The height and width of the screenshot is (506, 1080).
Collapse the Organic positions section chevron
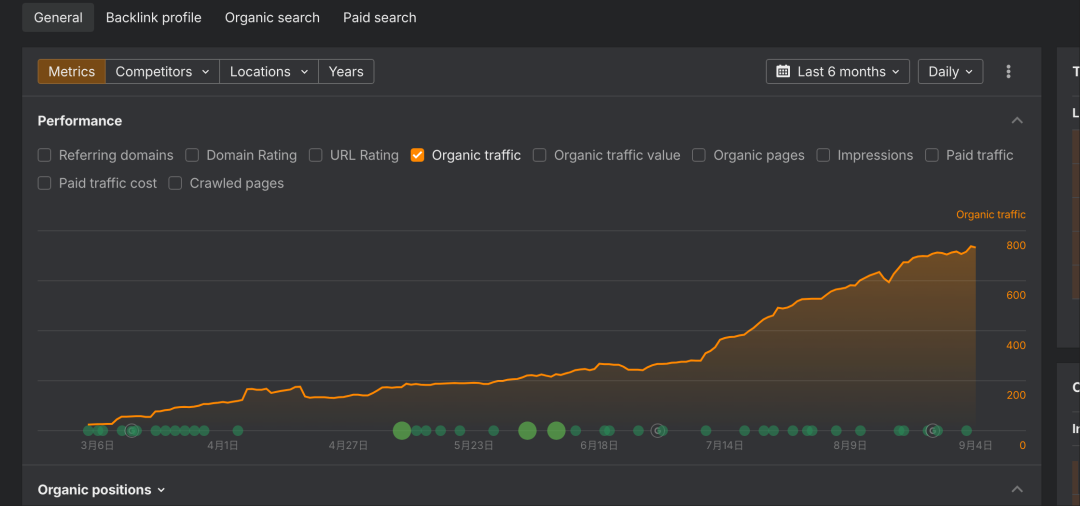1017,490
